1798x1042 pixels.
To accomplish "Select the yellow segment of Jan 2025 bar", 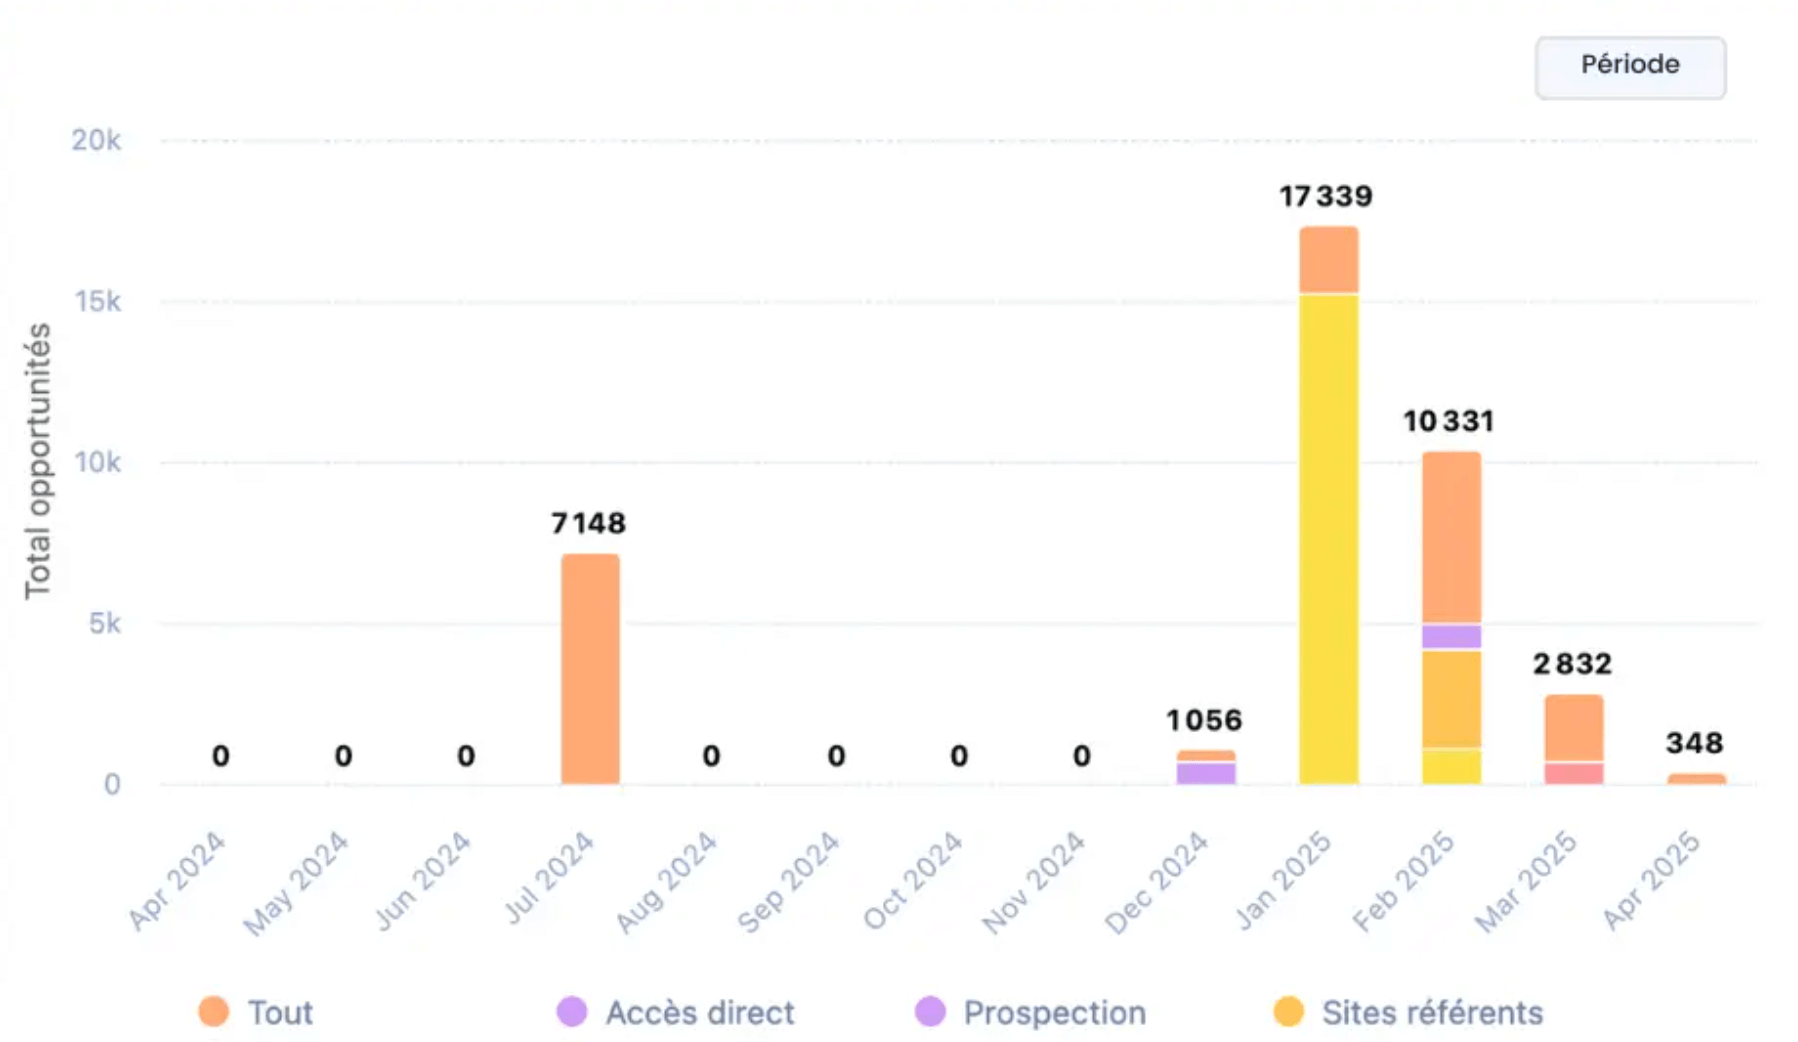I will (1328, 540).
